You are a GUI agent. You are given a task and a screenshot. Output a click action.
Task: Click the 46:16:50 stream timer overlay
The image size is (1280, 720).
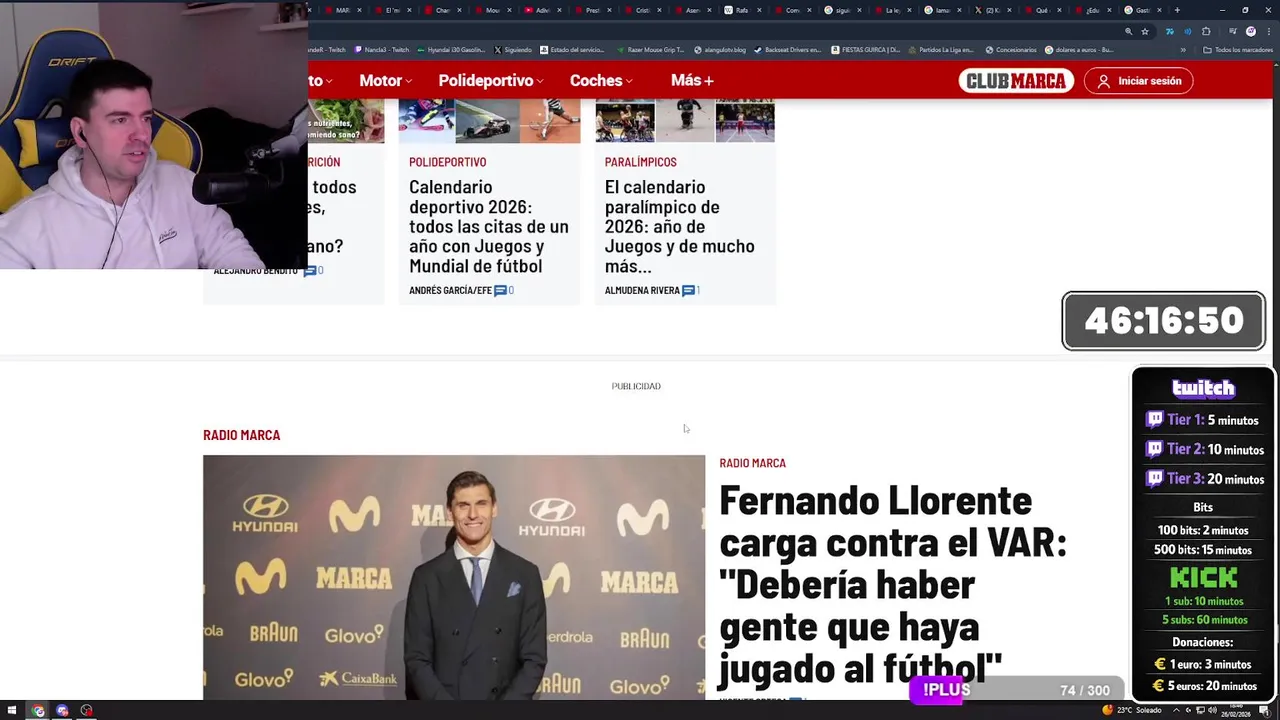(x=1164, y=321)
